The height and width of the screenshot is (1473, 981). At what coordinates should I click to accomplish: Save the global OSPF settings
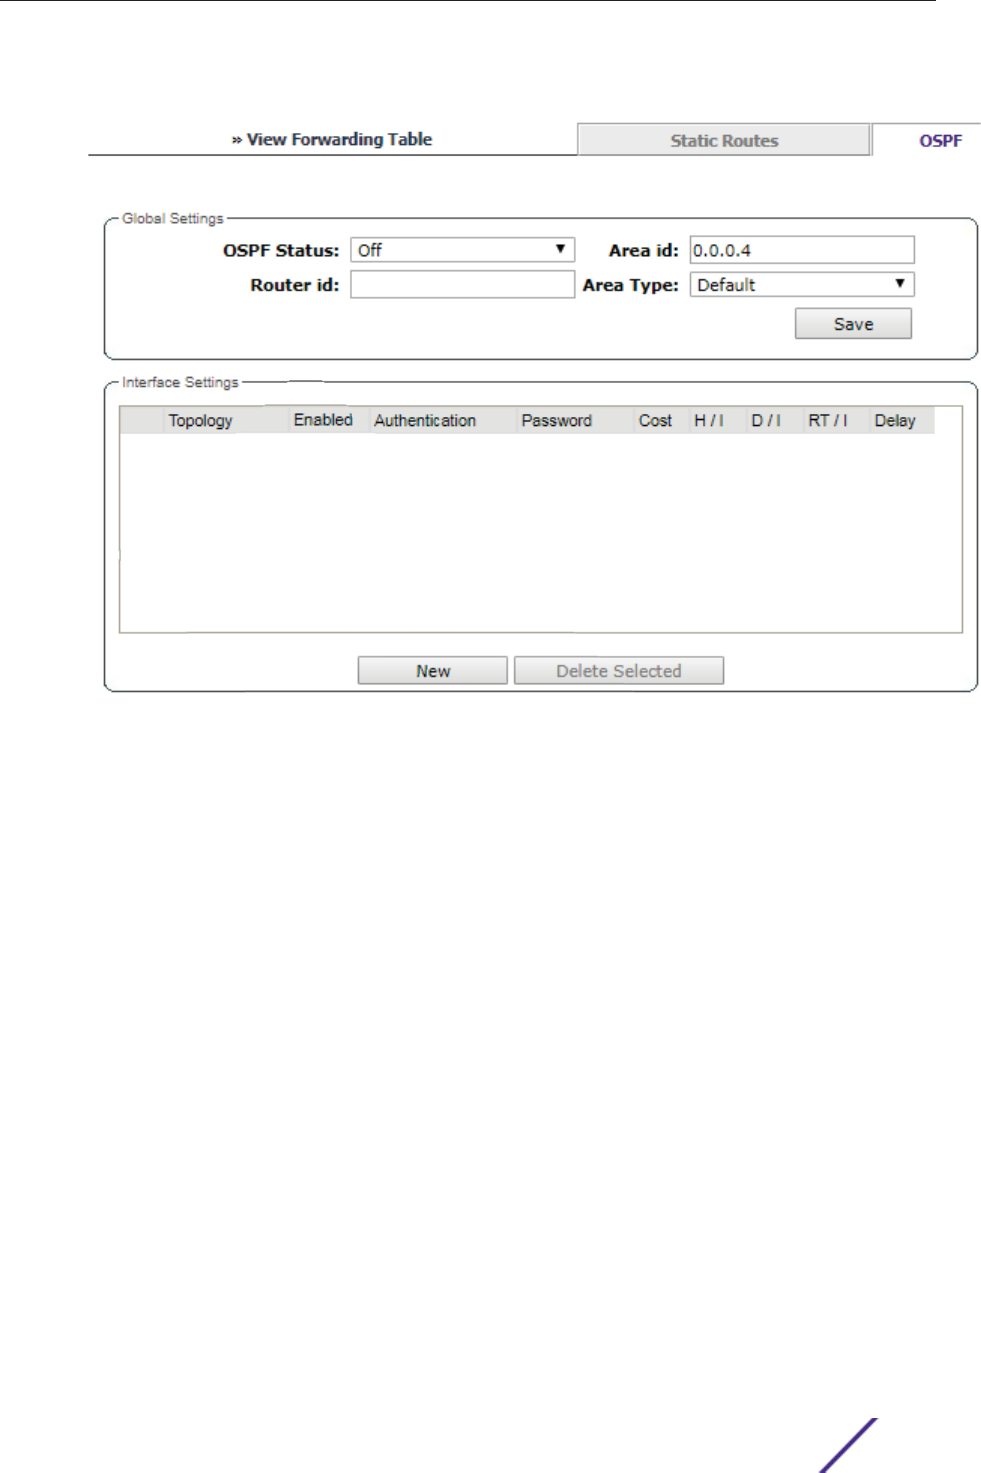pos(853,324)
